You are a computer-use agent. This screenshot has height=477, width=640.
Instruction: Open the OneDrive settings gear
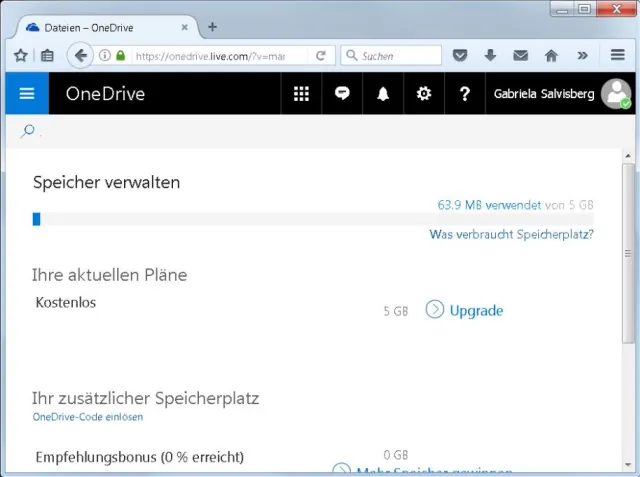pyautogui.click(x=424, y=94)
